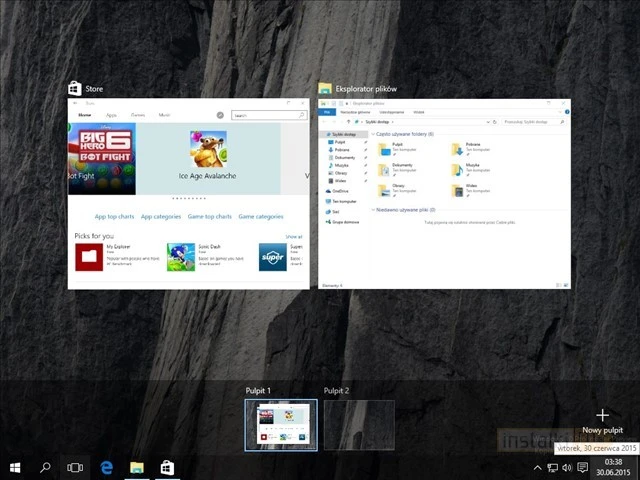Screen dimensions: 640x480
Task: Launch Microsoft Edge from the taskbar
Action: 106,467
